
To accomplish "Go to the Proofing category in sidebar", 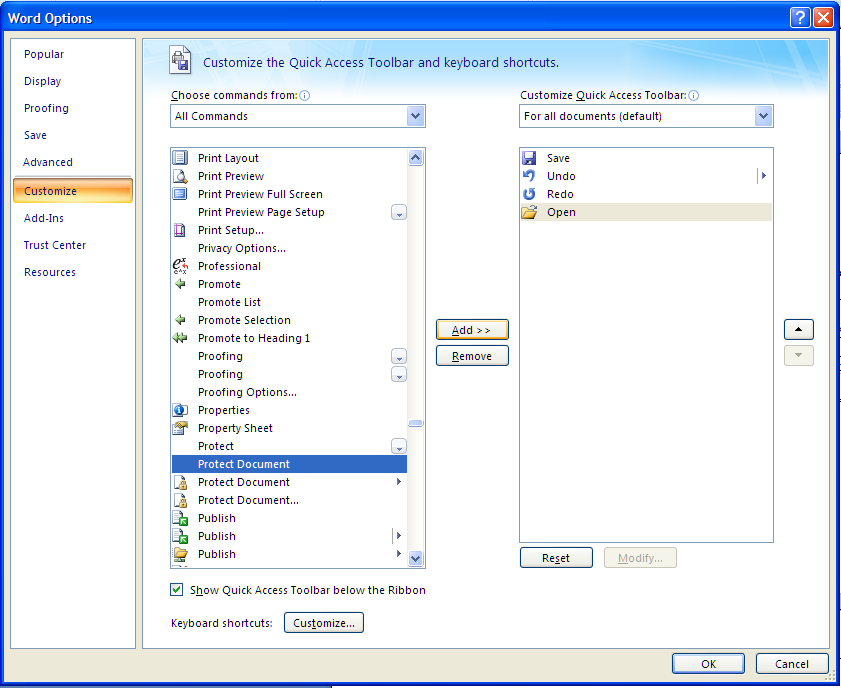I will click(x=46, y=108).
